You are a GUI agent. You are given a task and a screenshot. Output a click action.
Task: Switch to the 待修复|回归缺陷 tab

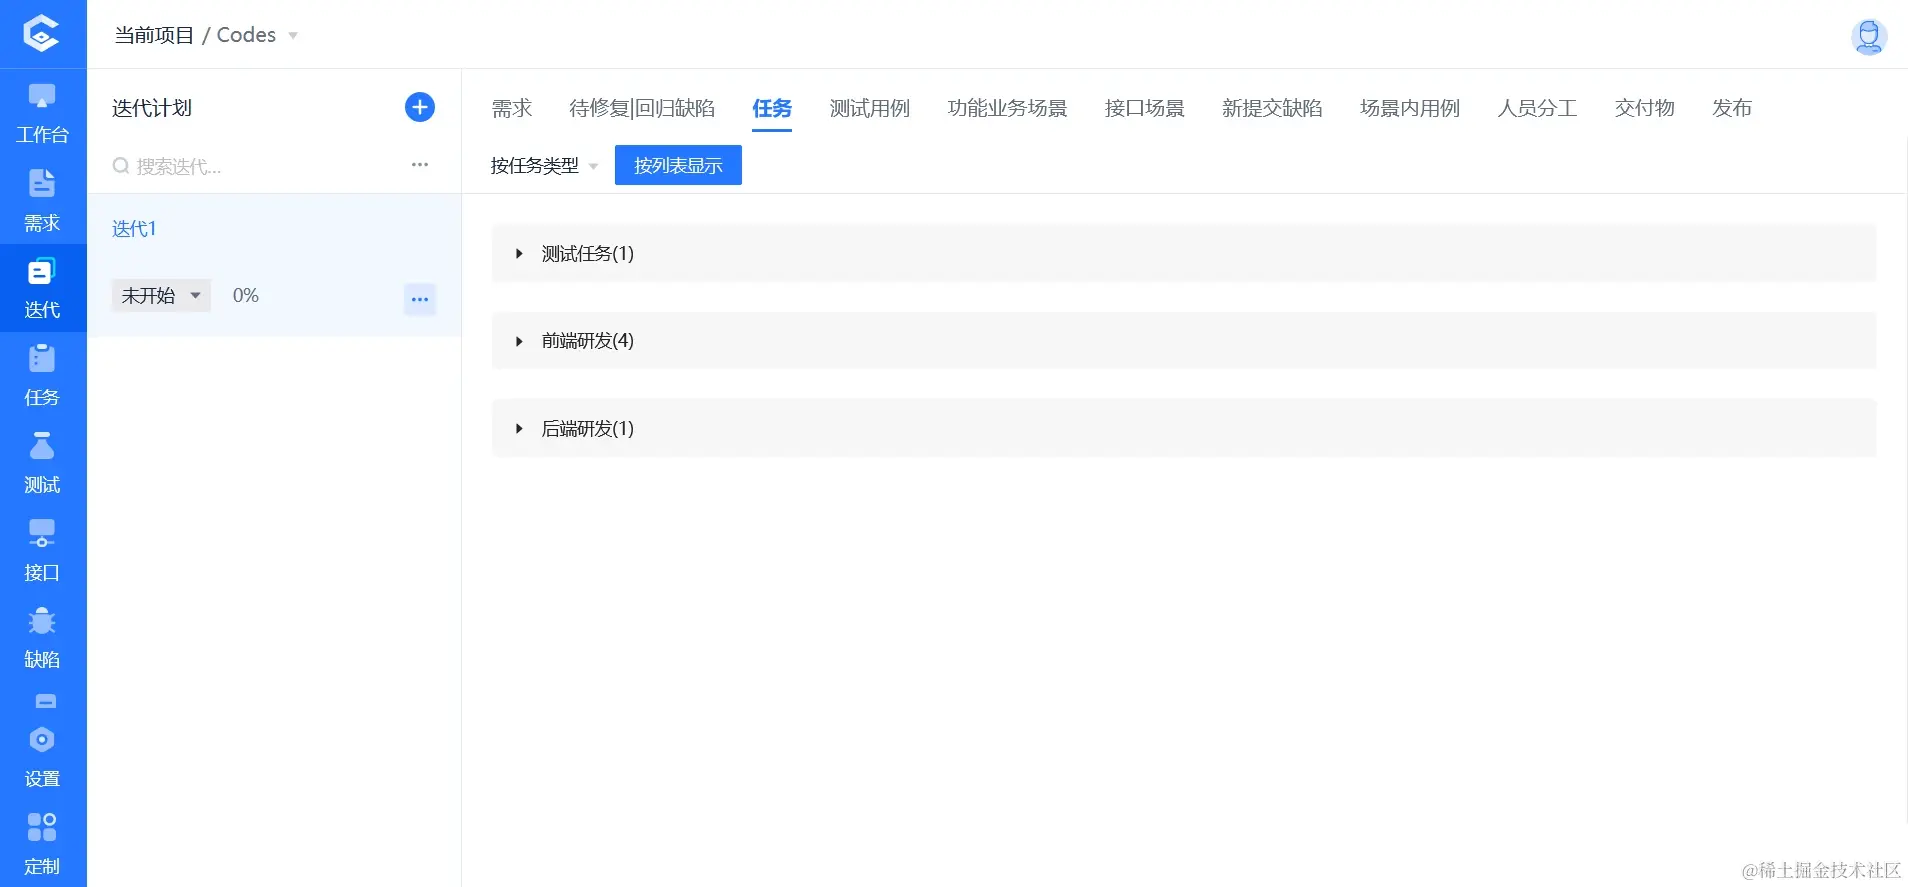642,108
